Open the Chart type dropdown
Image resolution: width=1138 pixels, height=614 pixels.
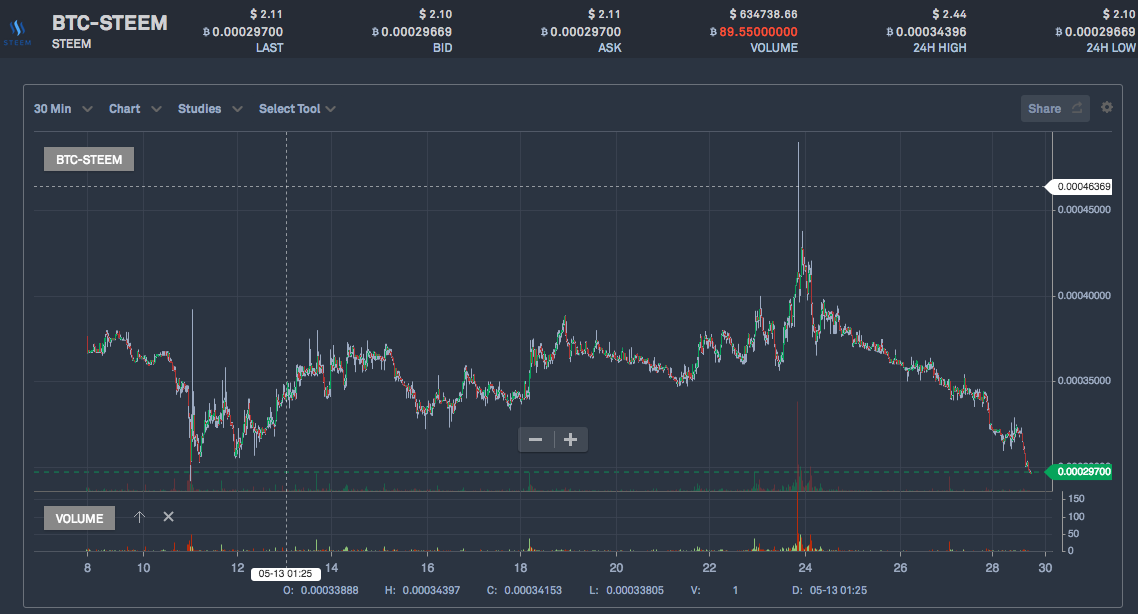click(134, 109)
